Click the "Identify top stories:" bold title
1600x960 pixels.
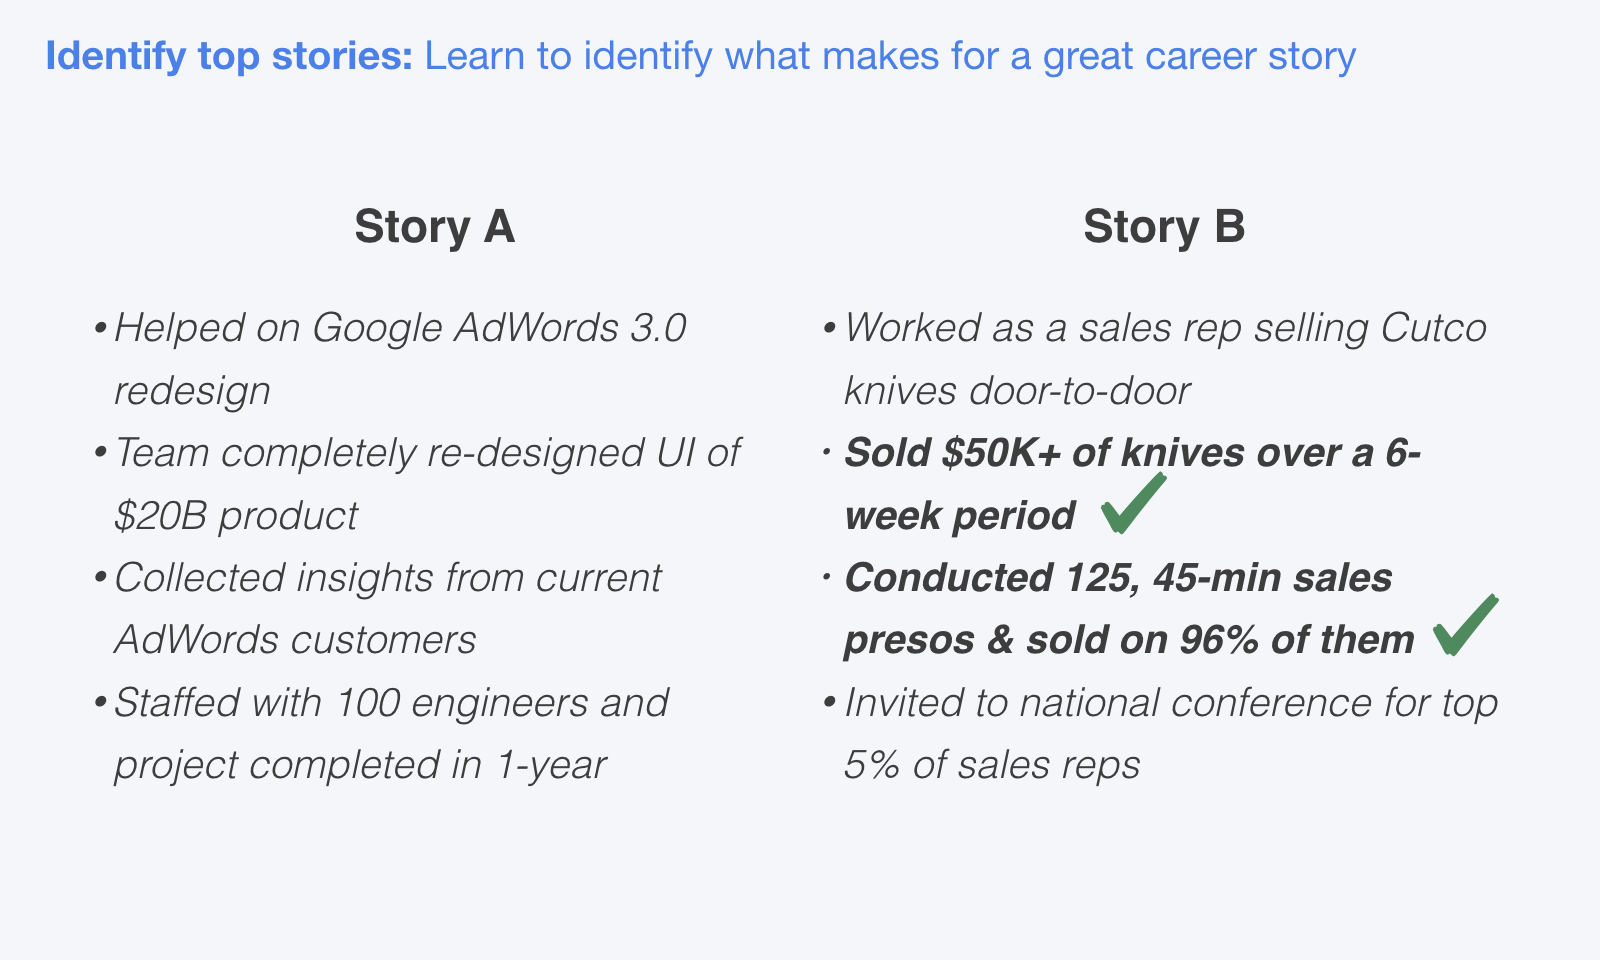(229, 56)
